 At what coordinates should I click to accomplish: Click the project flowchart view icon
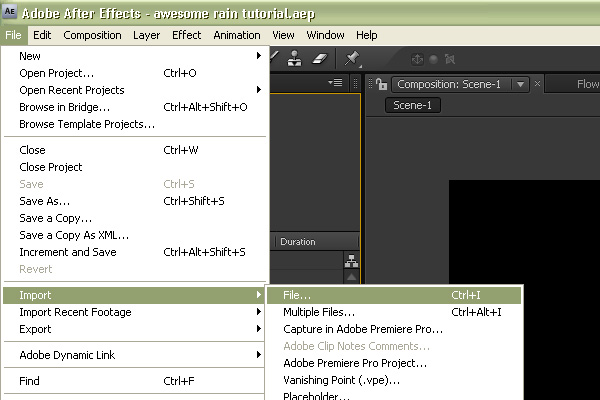coord(351,261)
